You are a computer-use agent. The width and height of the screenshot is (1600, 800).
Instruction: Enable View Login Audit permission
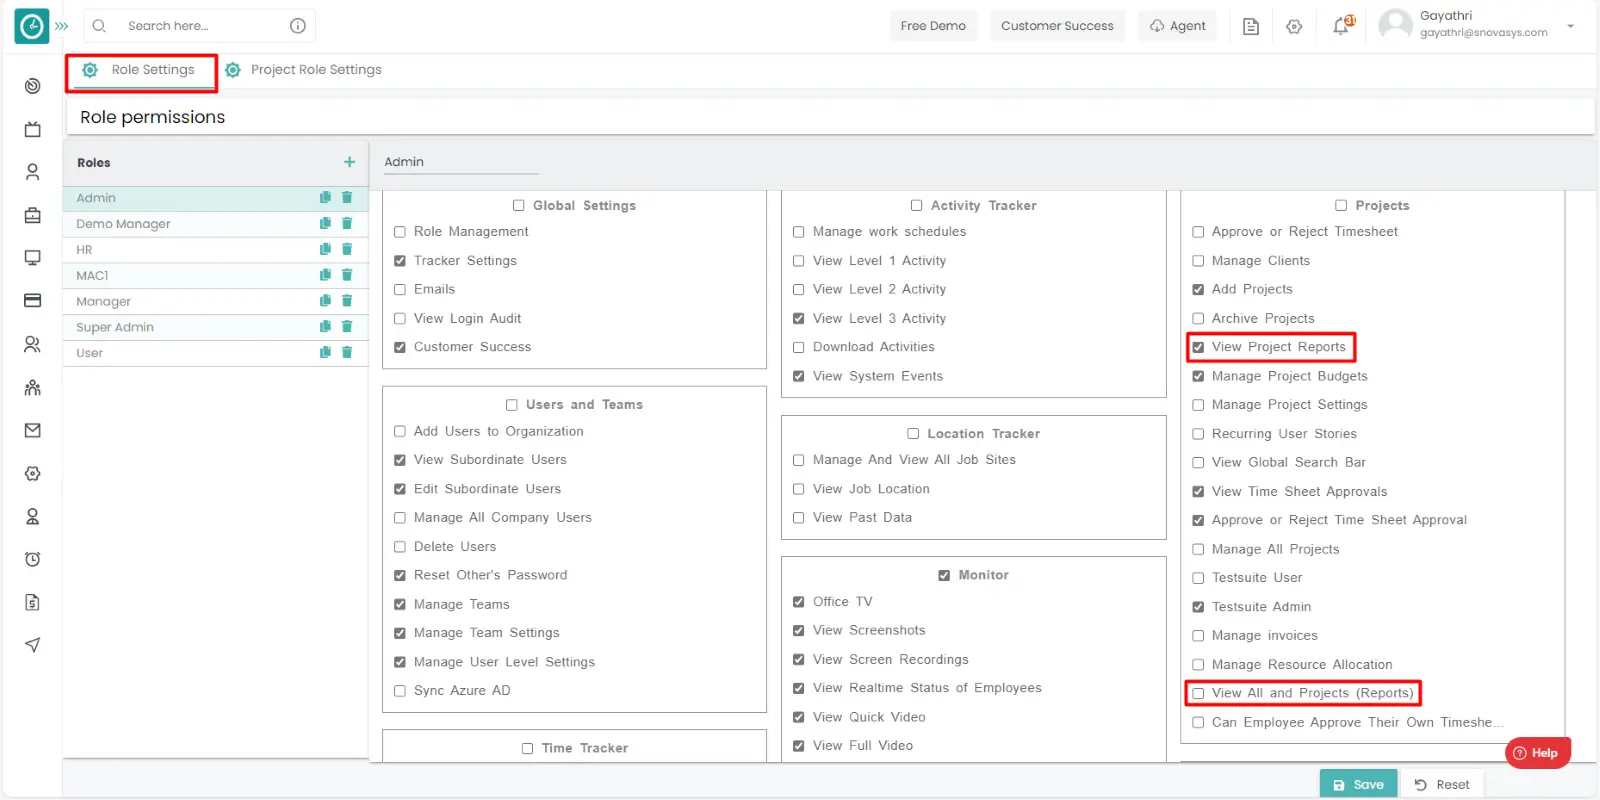pyautogui.click(x=400, y=319)
